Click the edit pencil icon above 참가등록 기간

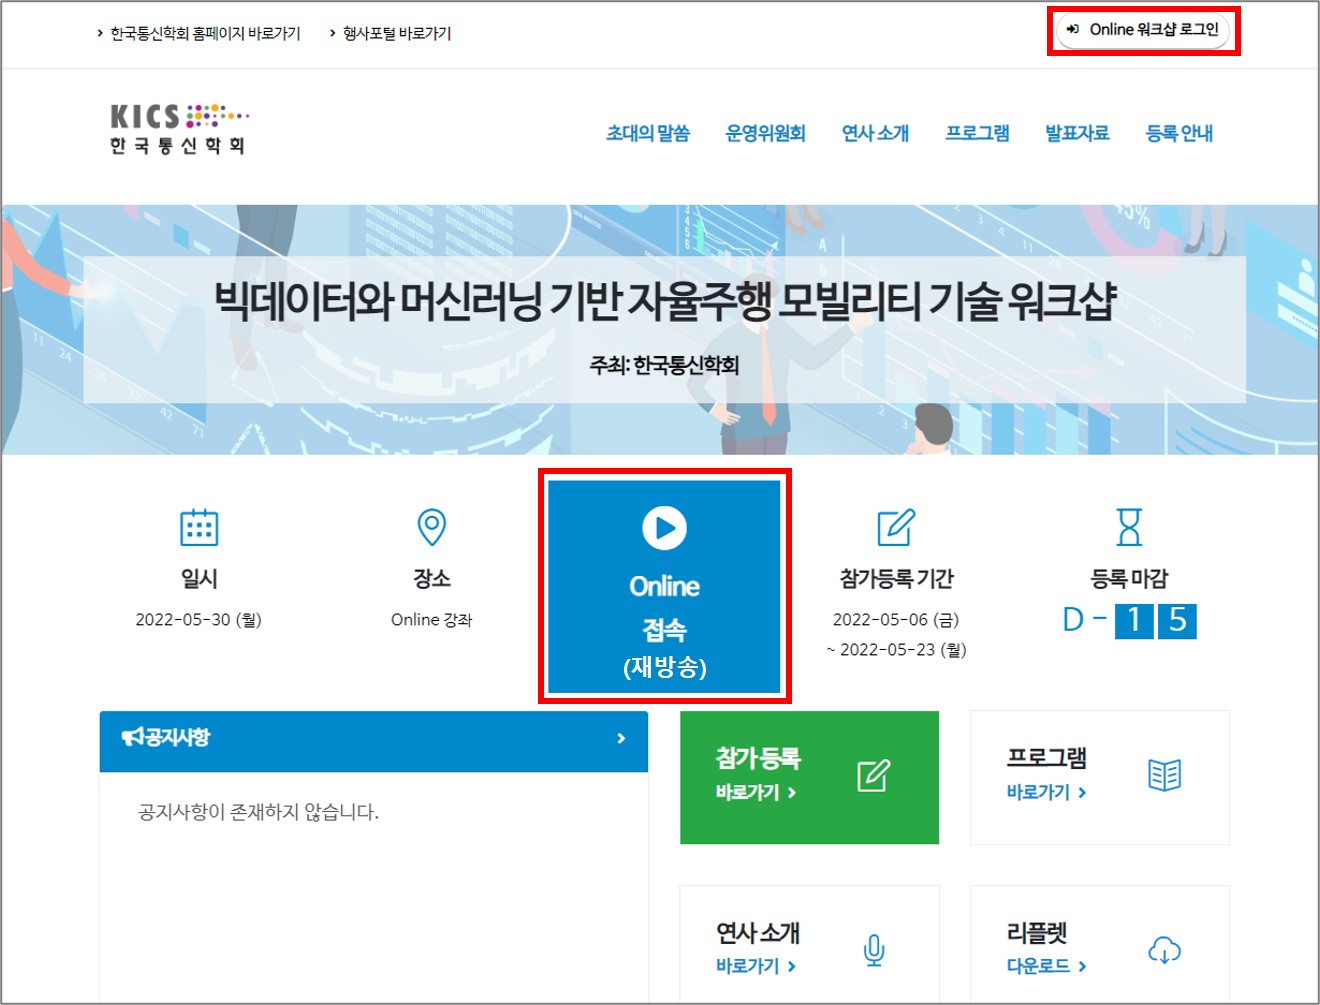point(895,527)
